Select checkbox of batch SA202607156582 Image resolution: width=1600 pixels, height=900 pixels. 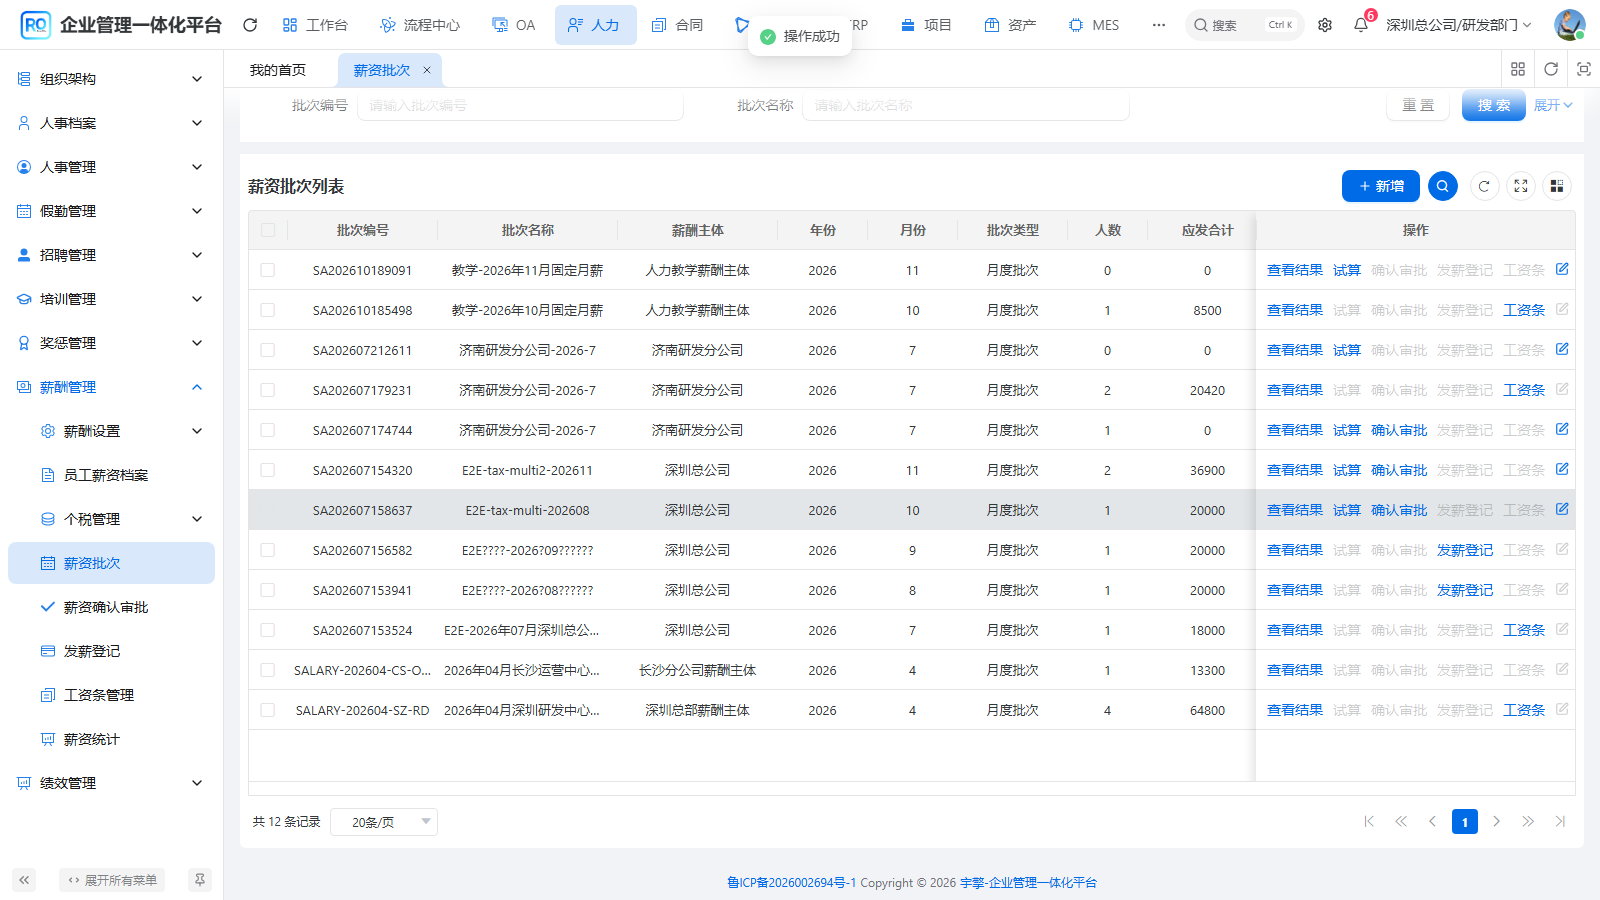coord(268,550)
